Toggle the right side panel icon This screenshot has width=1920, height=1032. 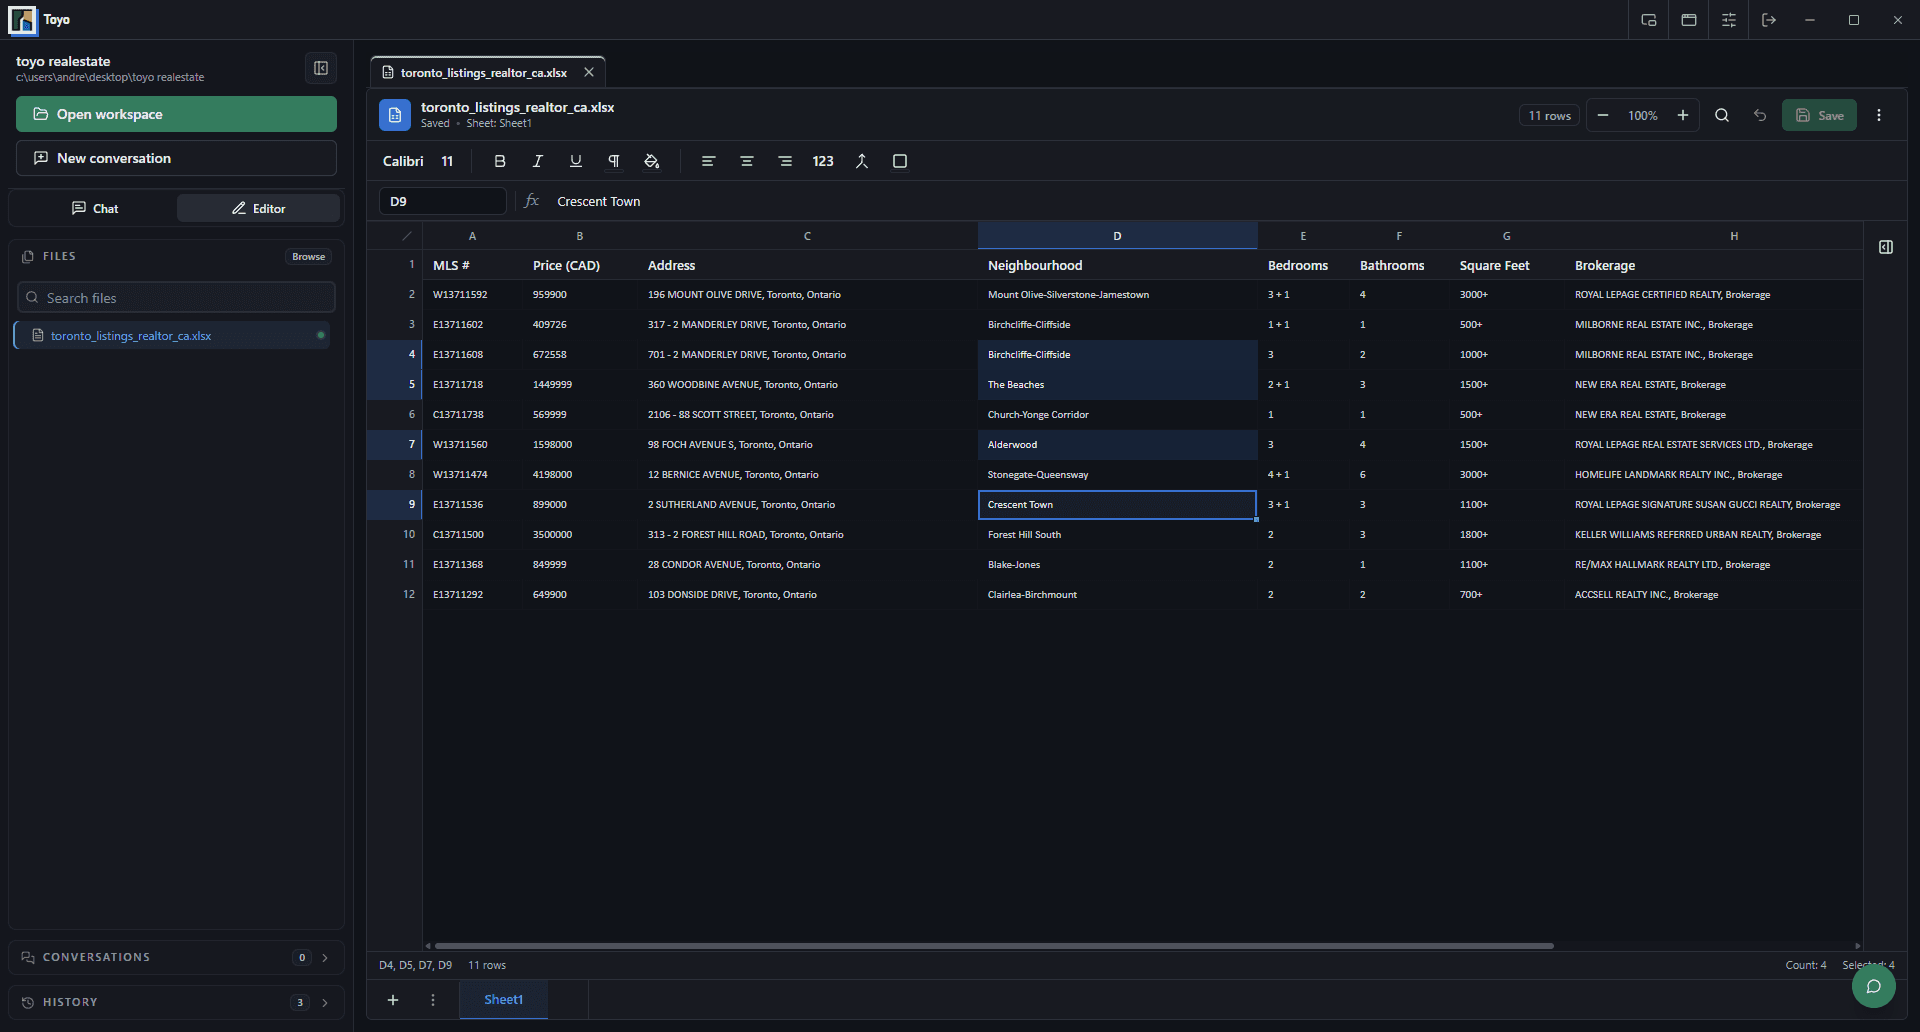click(x=1886, y=247)
